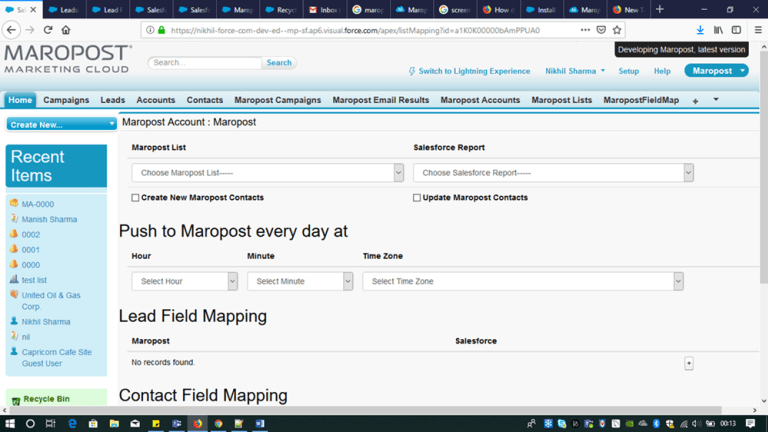Check Update Maropost Contacts
This screenshot has height=432, width=768.
click(x=417, y=197)
